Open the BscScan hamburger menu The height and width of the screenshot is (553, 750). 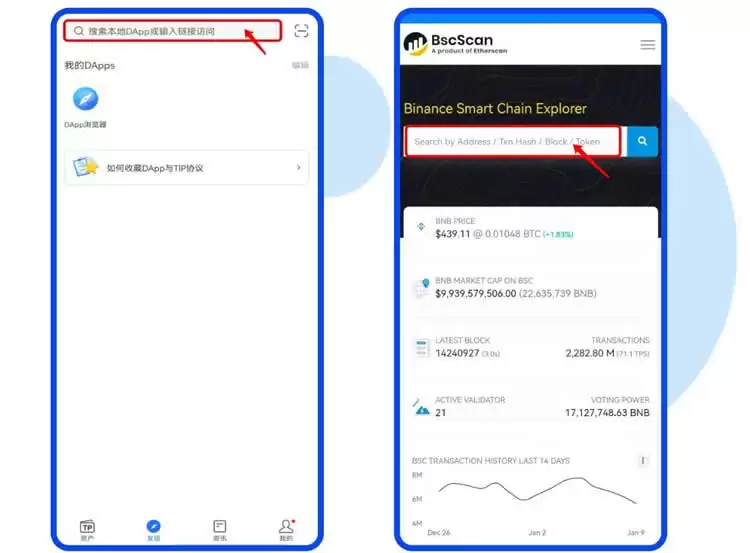(648, 45)
